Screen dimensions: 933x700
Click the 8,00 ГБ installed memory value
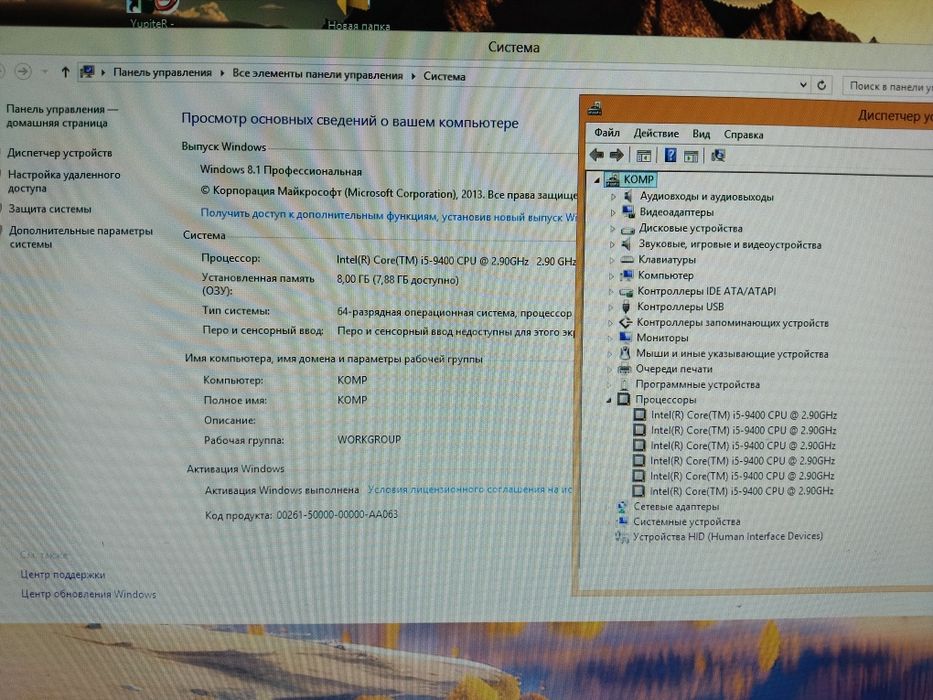(397, 279)
